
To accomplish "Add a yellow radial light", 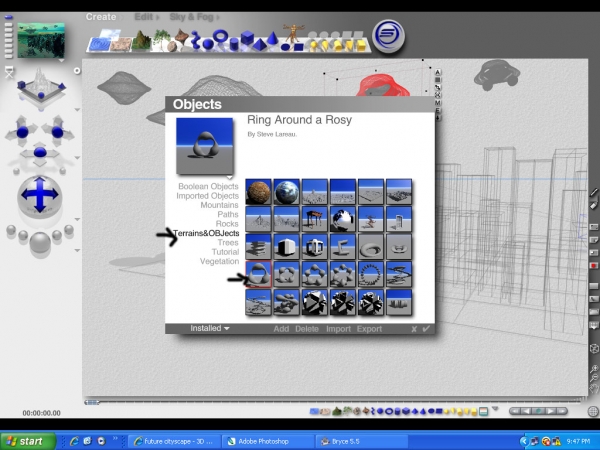I will coord(313,46).
